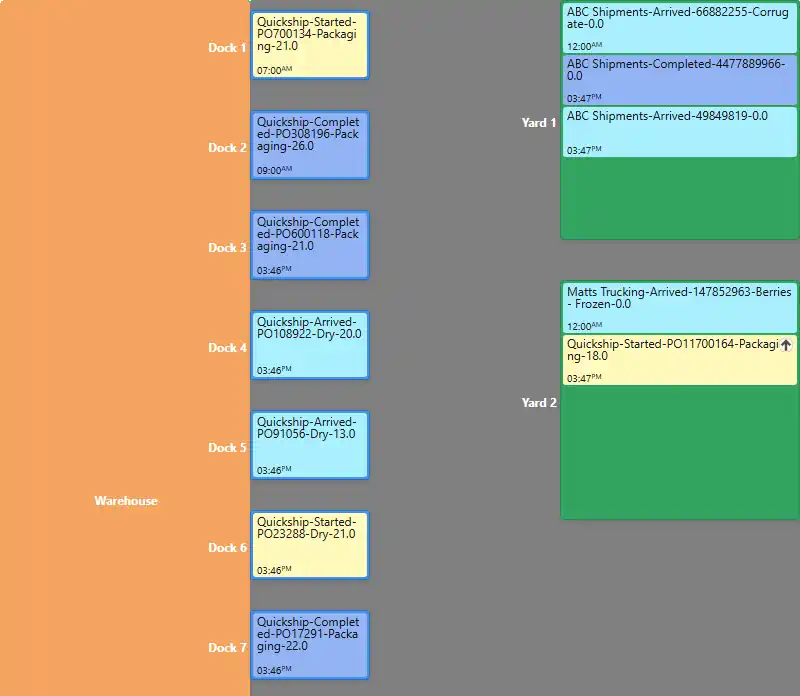Click the Dock 4 label
Screen dimensions: 800x696
[227, 348]
